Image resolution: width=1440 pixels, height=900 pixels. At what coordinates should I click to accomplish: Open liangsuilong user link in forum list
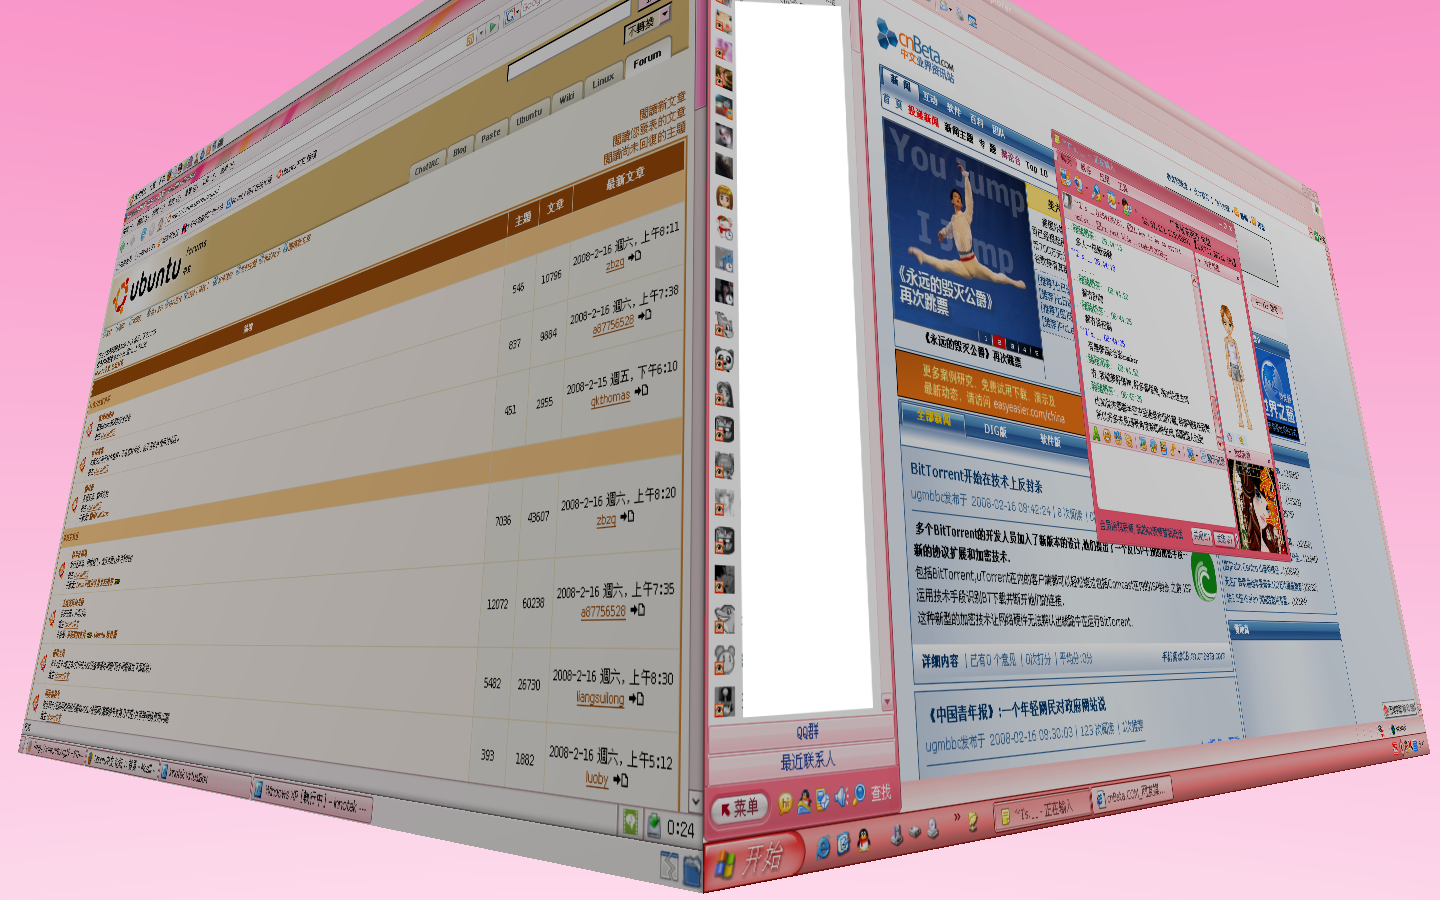pyautogui.click(x=600, y=698)
